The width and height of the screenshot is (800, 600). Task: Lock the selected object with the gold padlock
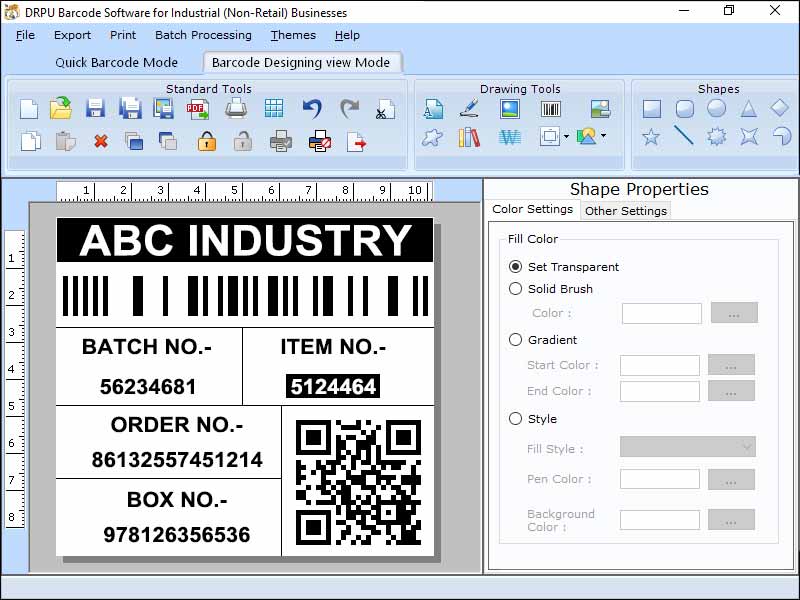click(x=207, y=141)
